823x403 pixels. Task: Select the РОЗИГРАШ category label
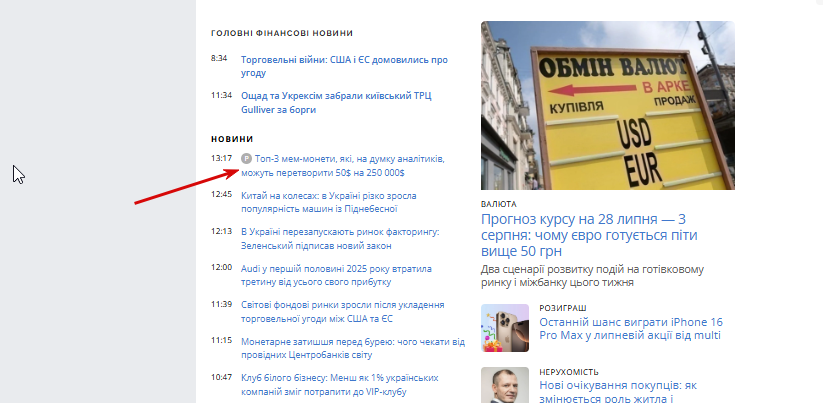pos(563,308)
